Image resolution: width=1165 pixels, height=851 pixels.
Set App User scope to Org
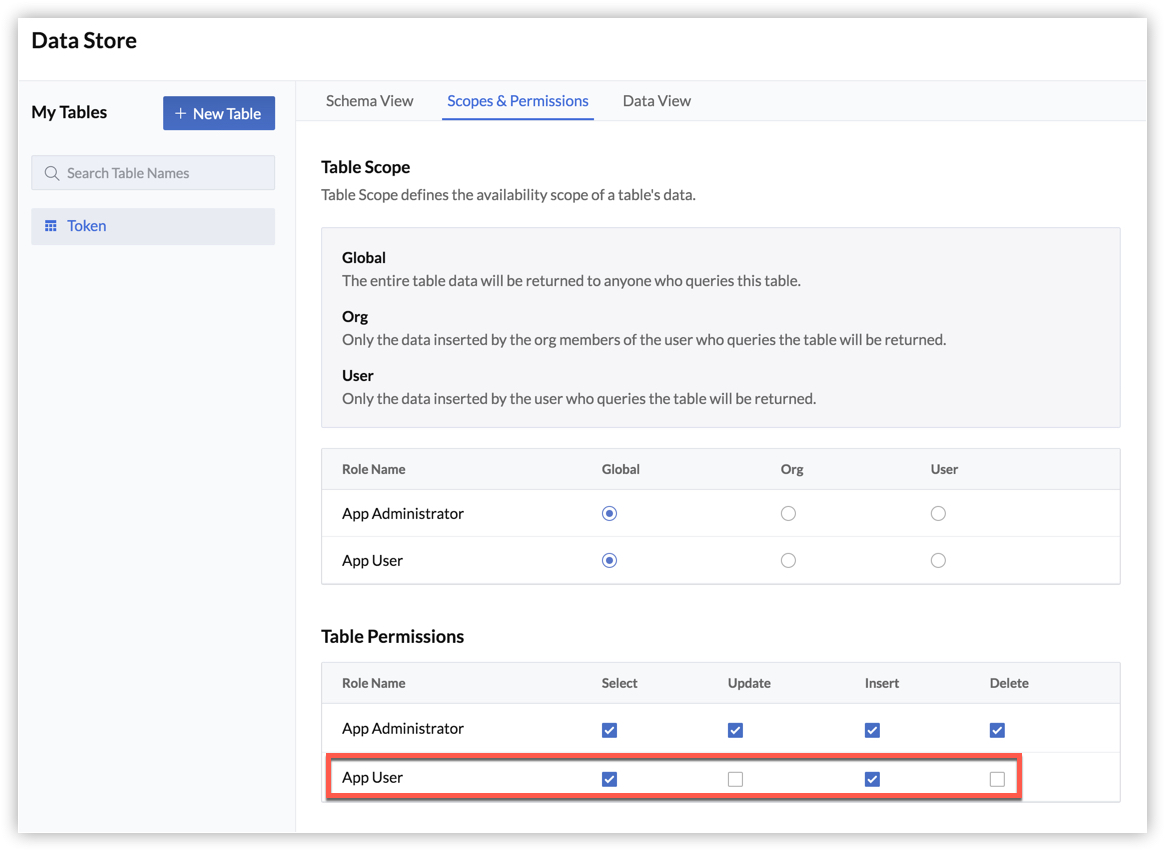click(x=788, y=561)
